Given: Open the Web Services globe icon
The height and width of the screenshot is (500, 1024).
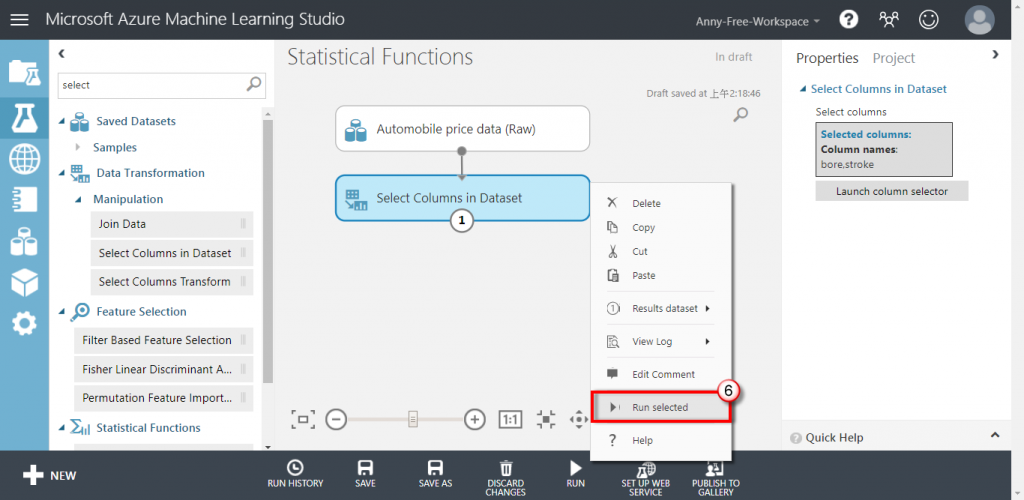Looking at the screenshot, I should pyautogui.click(x=24, y=158).
